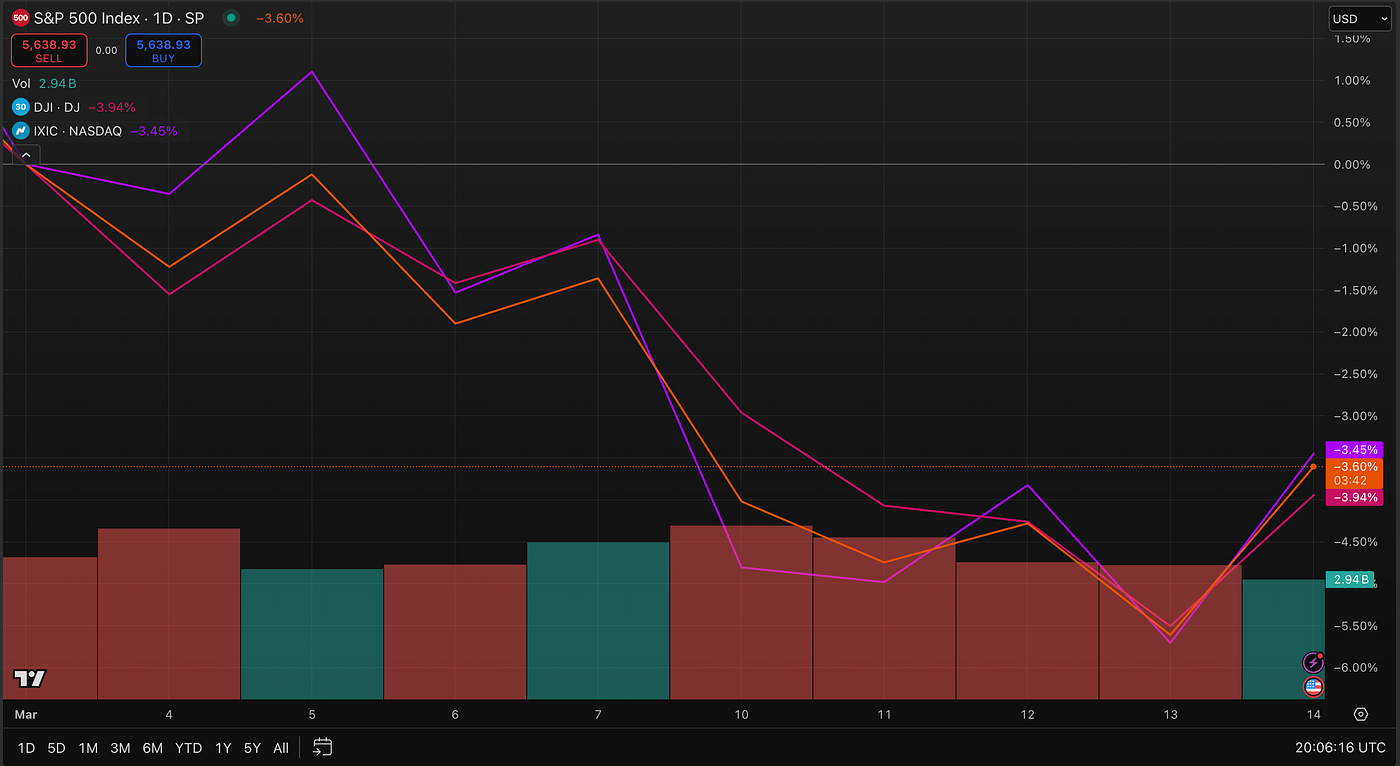Click the BUY 5,638.93 button
Viewport: 1400px width, 766px height.
pos(163,50)
